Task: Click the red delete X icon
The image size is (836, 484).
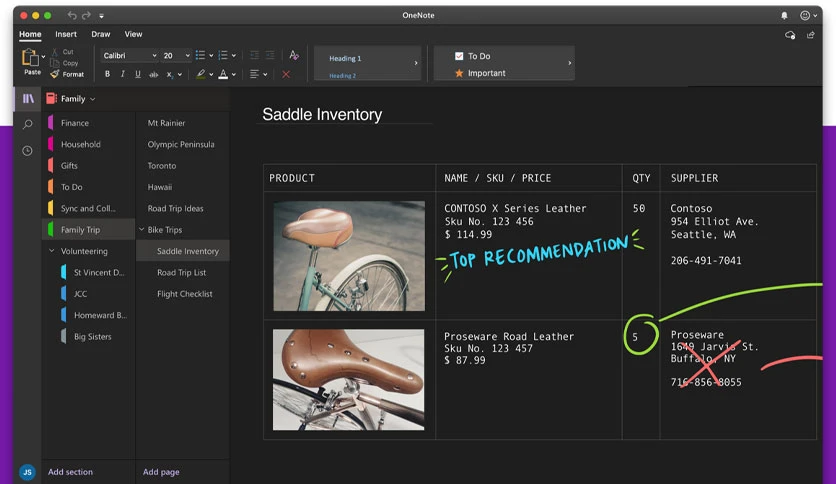Action: click(x=286, y=74)
